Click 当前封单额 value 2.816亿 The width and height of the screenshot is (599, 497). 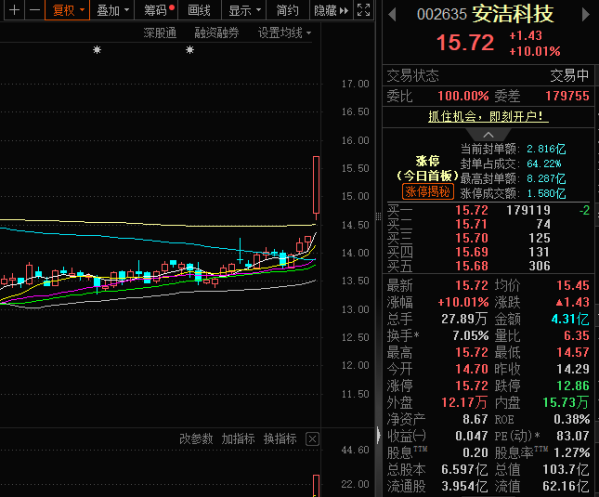click(546, 149)
